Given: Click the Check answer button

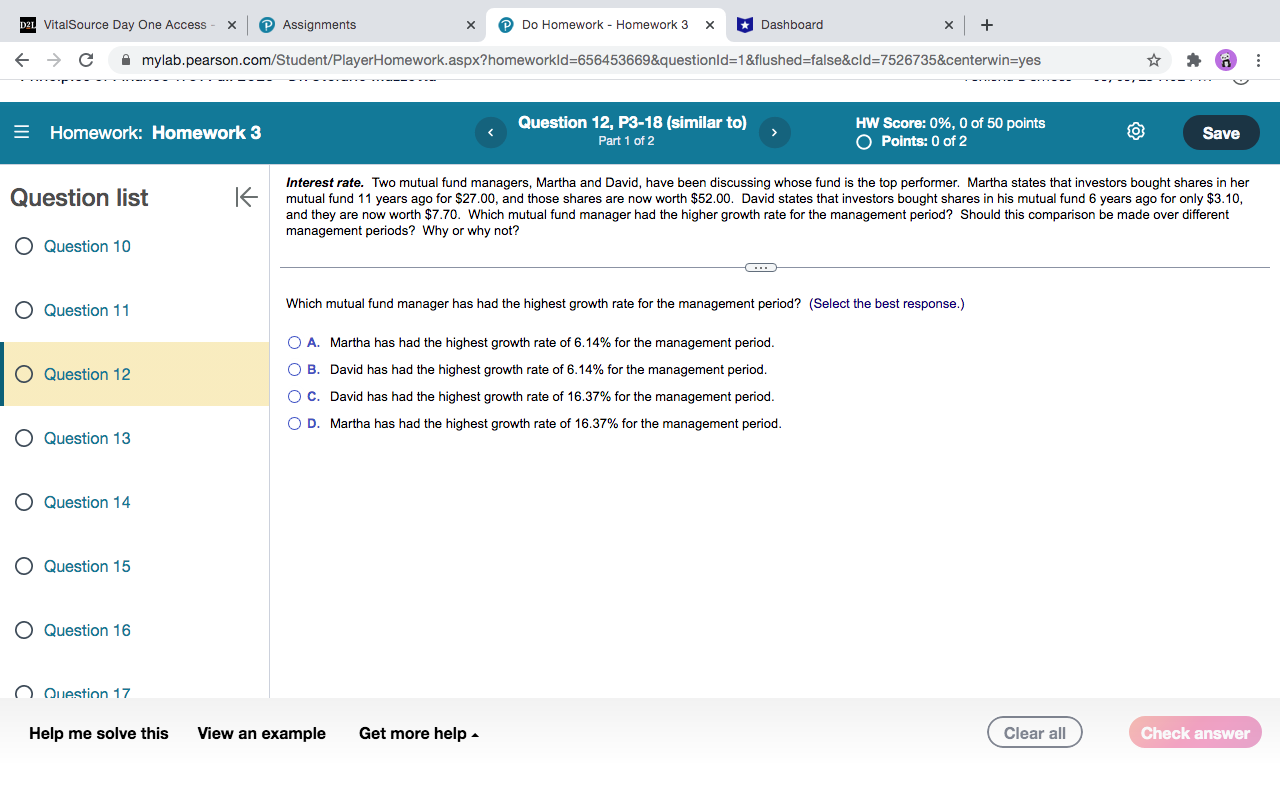Looking at the screenshot, I should pos(1195,732).
